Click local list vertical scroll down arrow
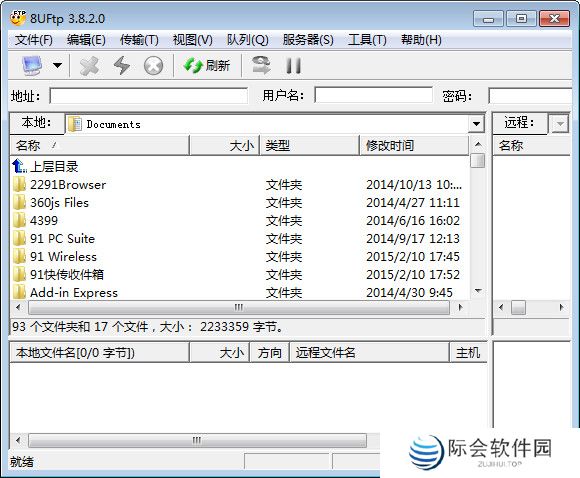The width and height of the screenshot is (580, 478). [x=478, y=291]
